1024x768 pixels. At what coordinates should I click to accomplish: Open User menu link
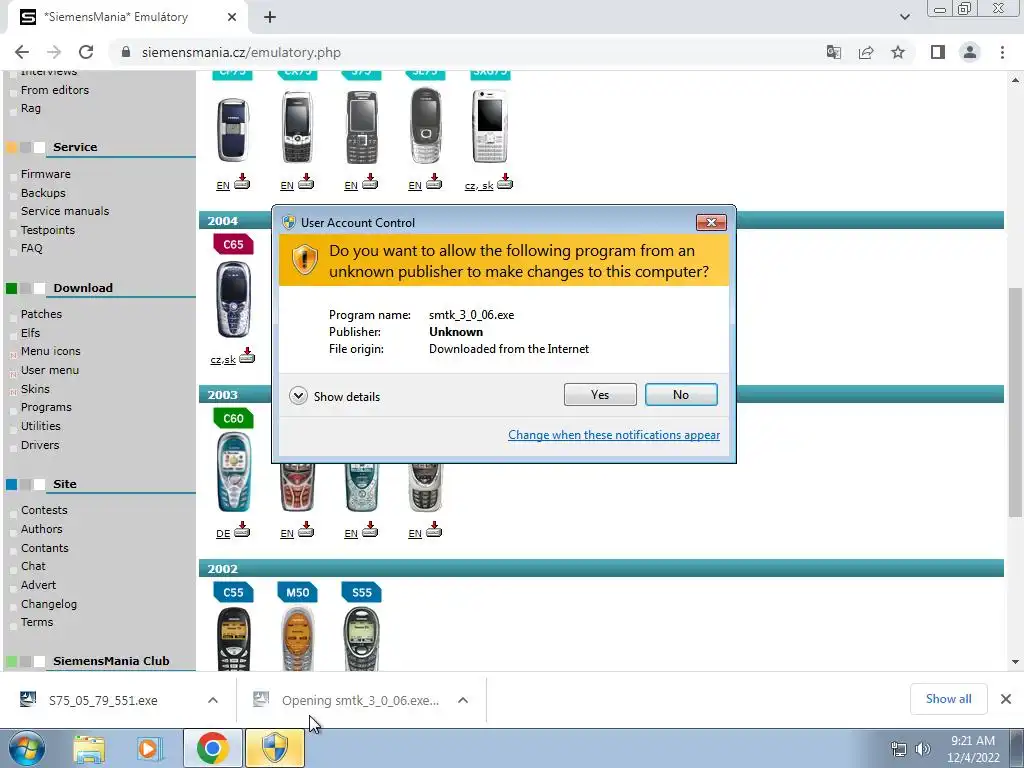(x=50, y=370)
